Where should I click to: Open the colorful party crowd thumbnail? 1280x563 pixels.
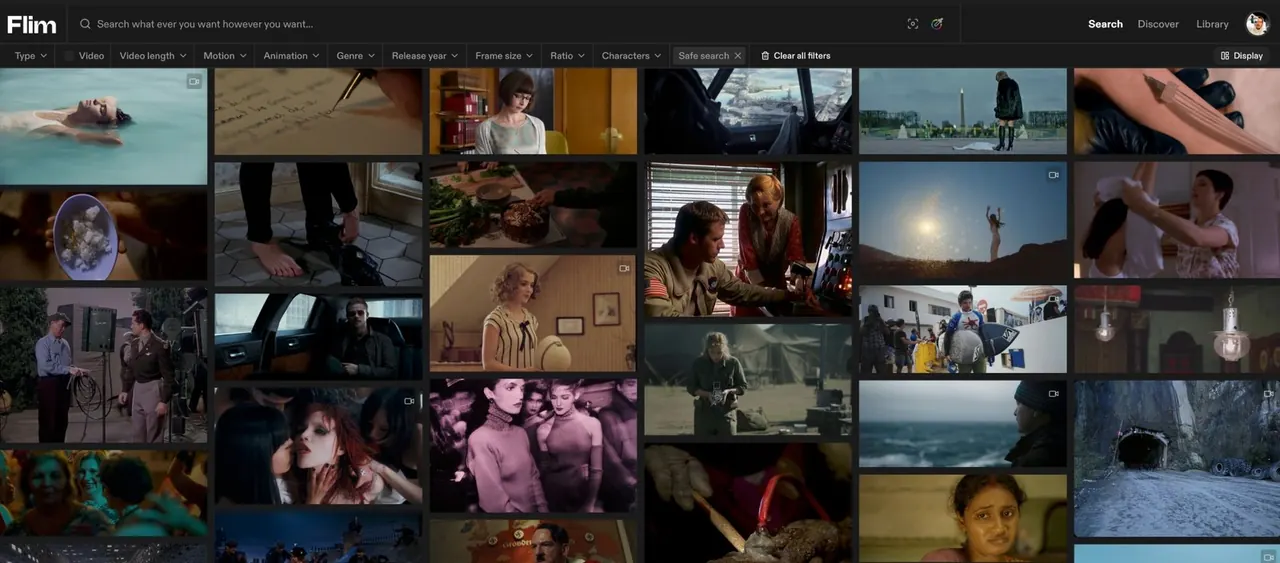(x=104, y=493)
